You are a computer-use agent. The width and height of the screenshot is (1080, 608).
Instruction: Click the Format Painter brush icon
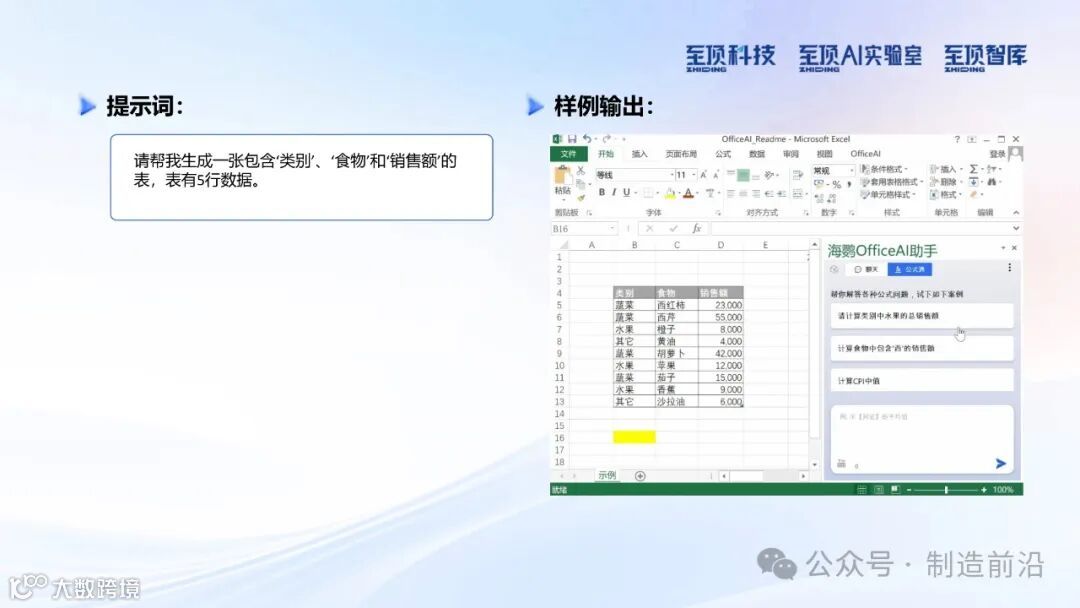click(x=581, y=198)
